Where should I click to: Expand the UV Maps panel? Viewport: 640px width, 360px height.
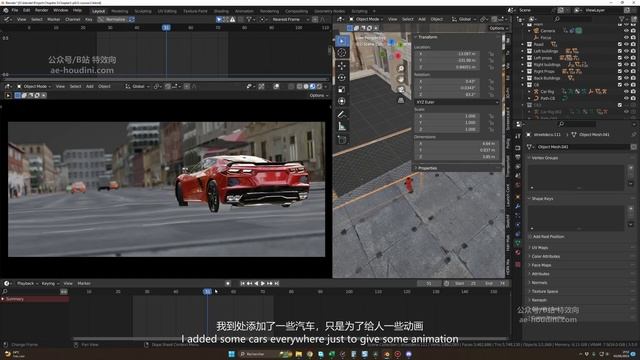pos(539,248)
